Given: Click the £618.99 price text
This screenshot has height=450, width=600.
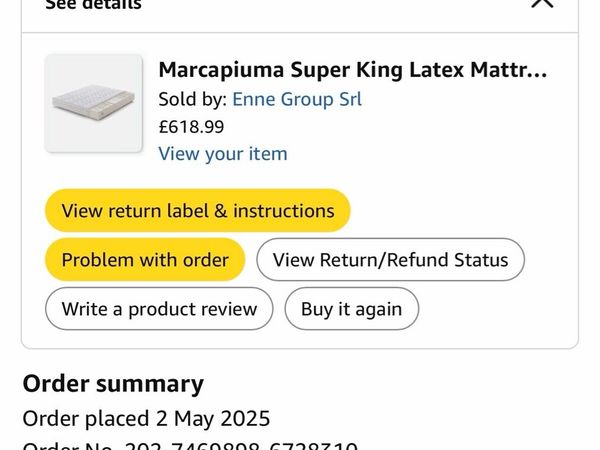Looking at the screenshot, I should click(191, 127).
